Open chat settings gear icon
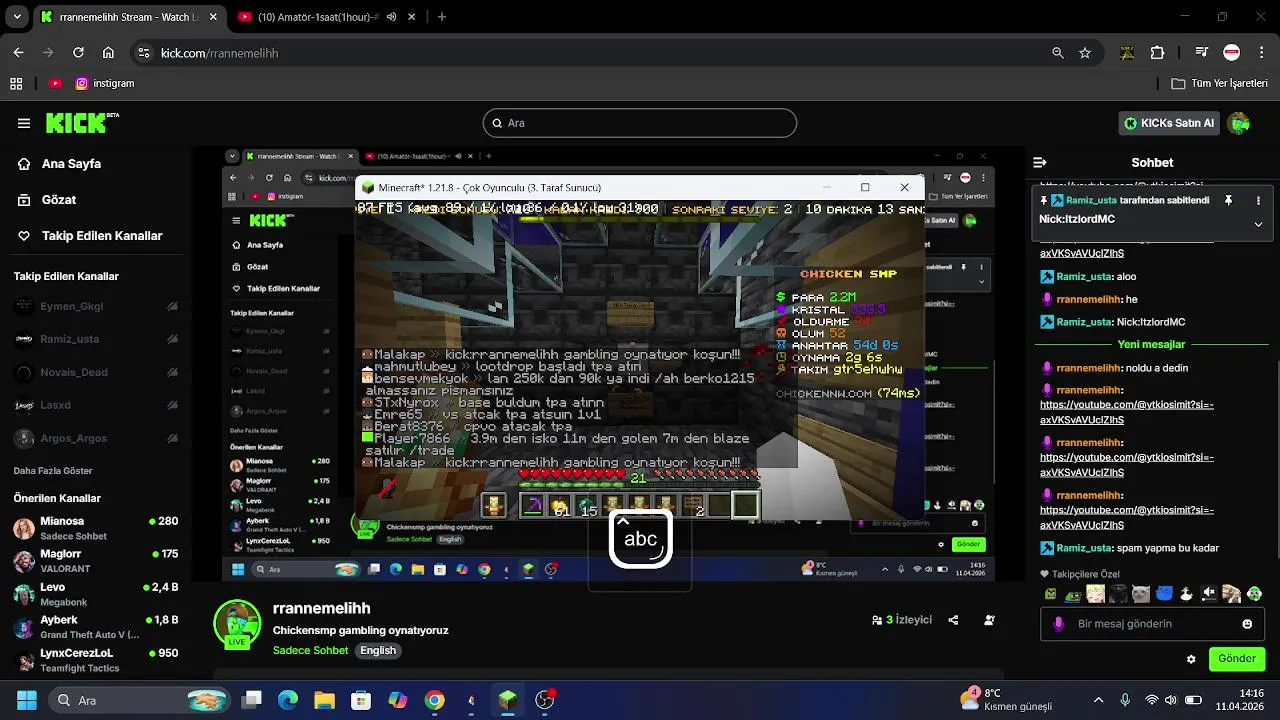The height and width of the screenshot is (720, 1280). [x=1191, y=659]
